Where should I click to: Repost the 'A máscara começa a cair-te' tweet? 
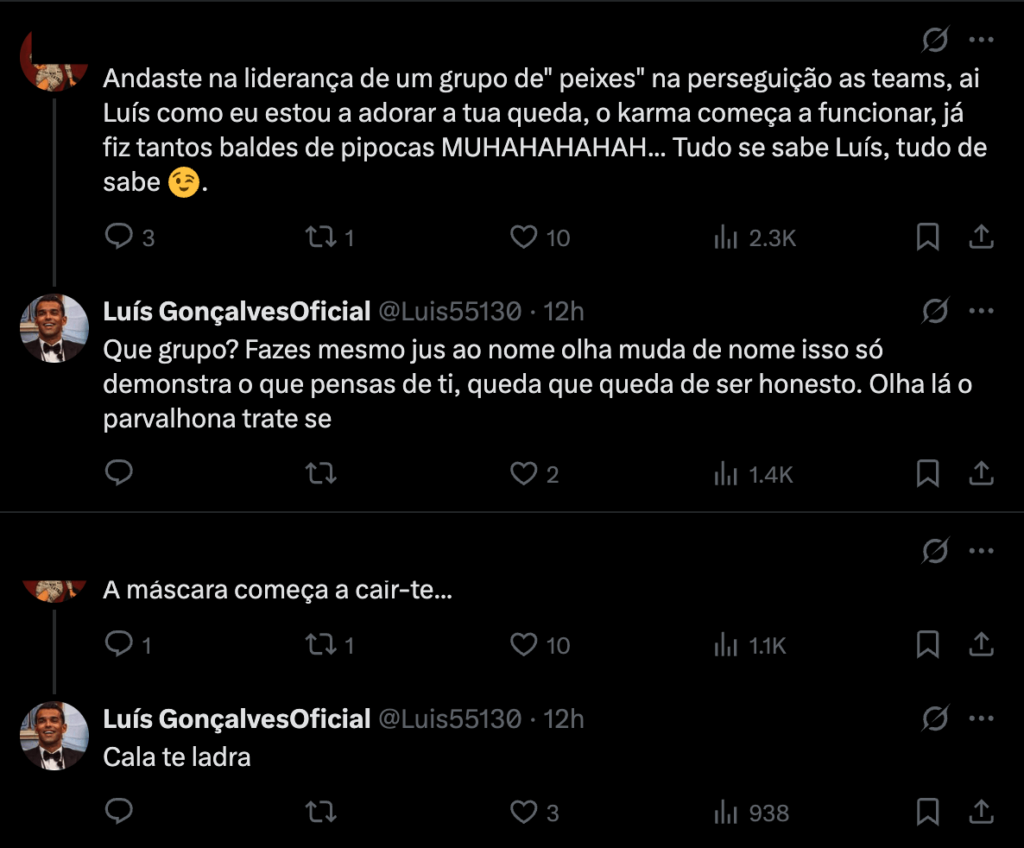tap(320, 645)
